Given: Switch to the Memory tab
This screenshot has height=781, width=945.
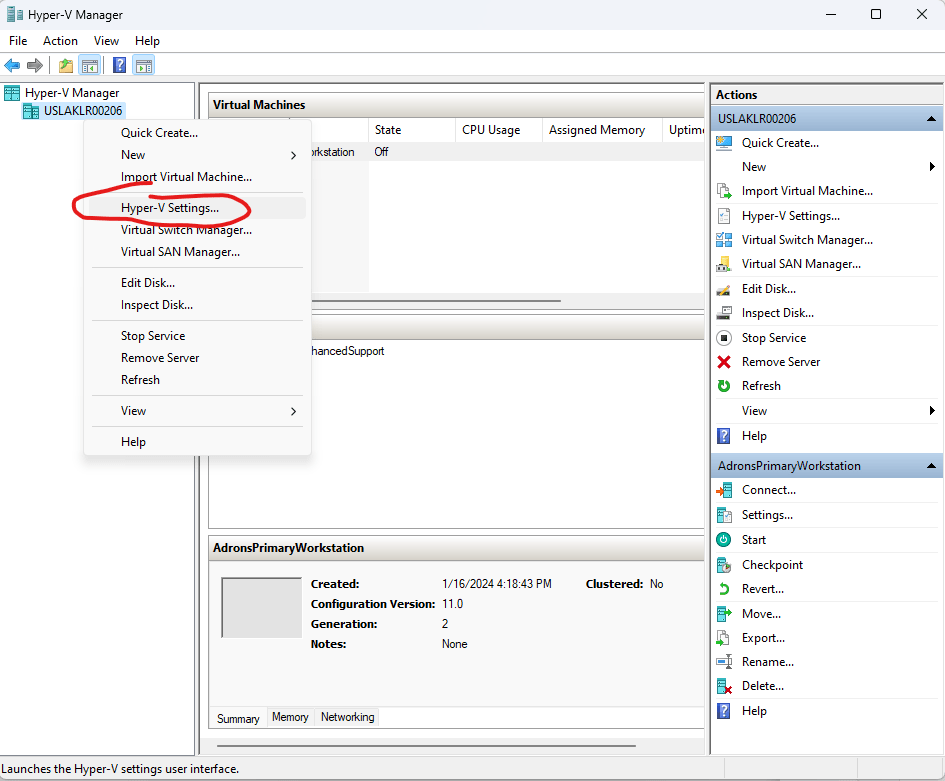Looking at the screenshot, I should coord(290,717).
